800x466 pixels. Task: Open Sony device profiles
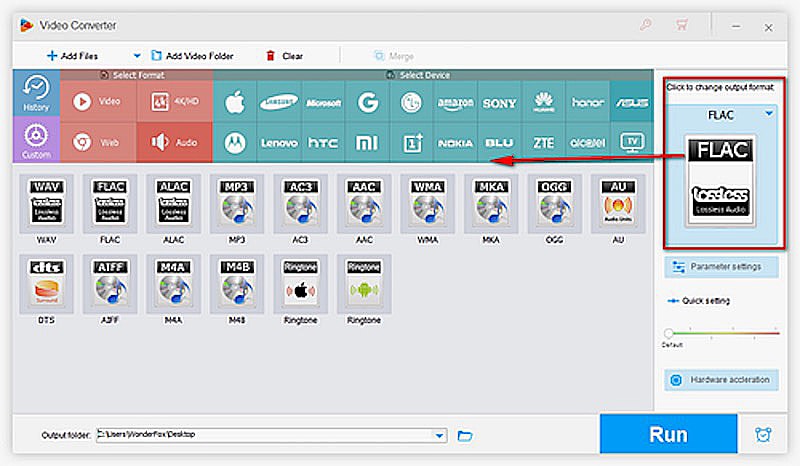tap(499, 102)
